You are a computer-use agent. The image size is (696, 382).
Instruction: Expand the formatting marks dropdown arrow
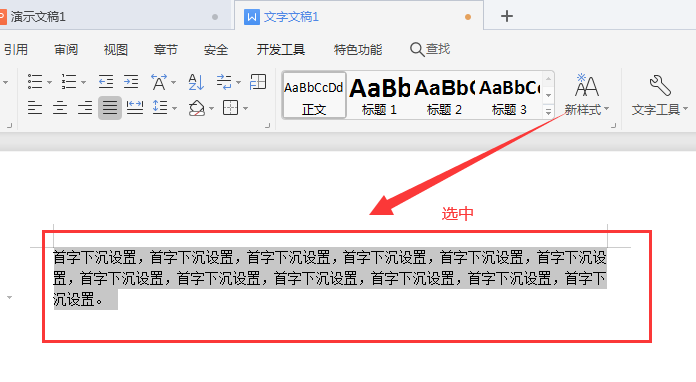(238, 83)
